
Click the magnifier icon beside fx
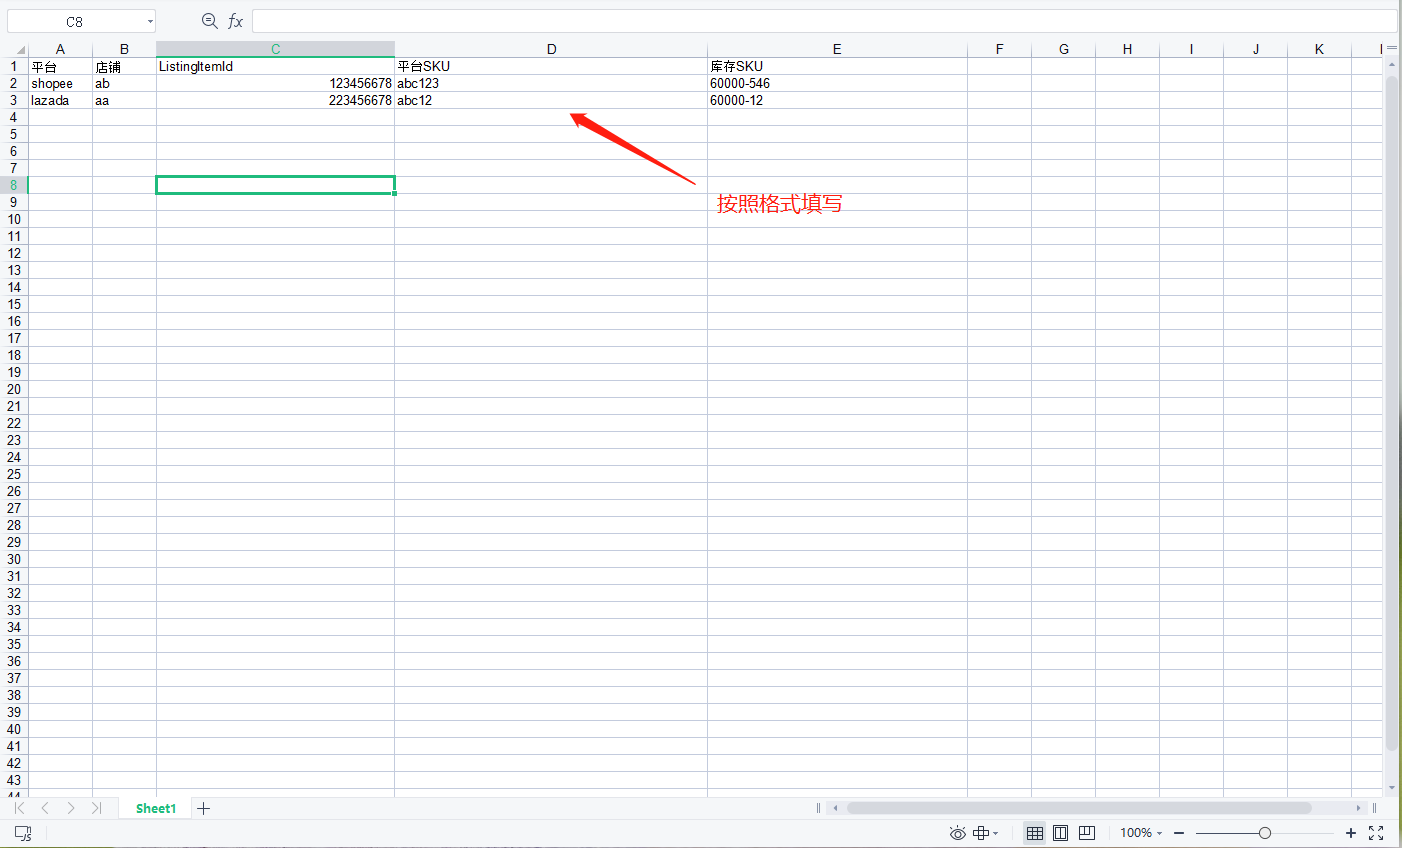tap(209, 21)
